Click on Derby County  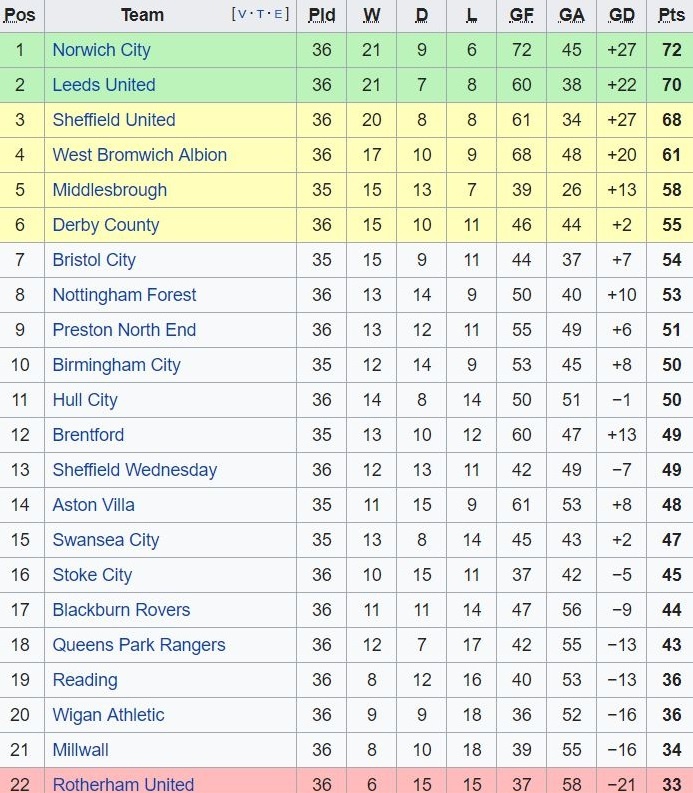(106, 225)
